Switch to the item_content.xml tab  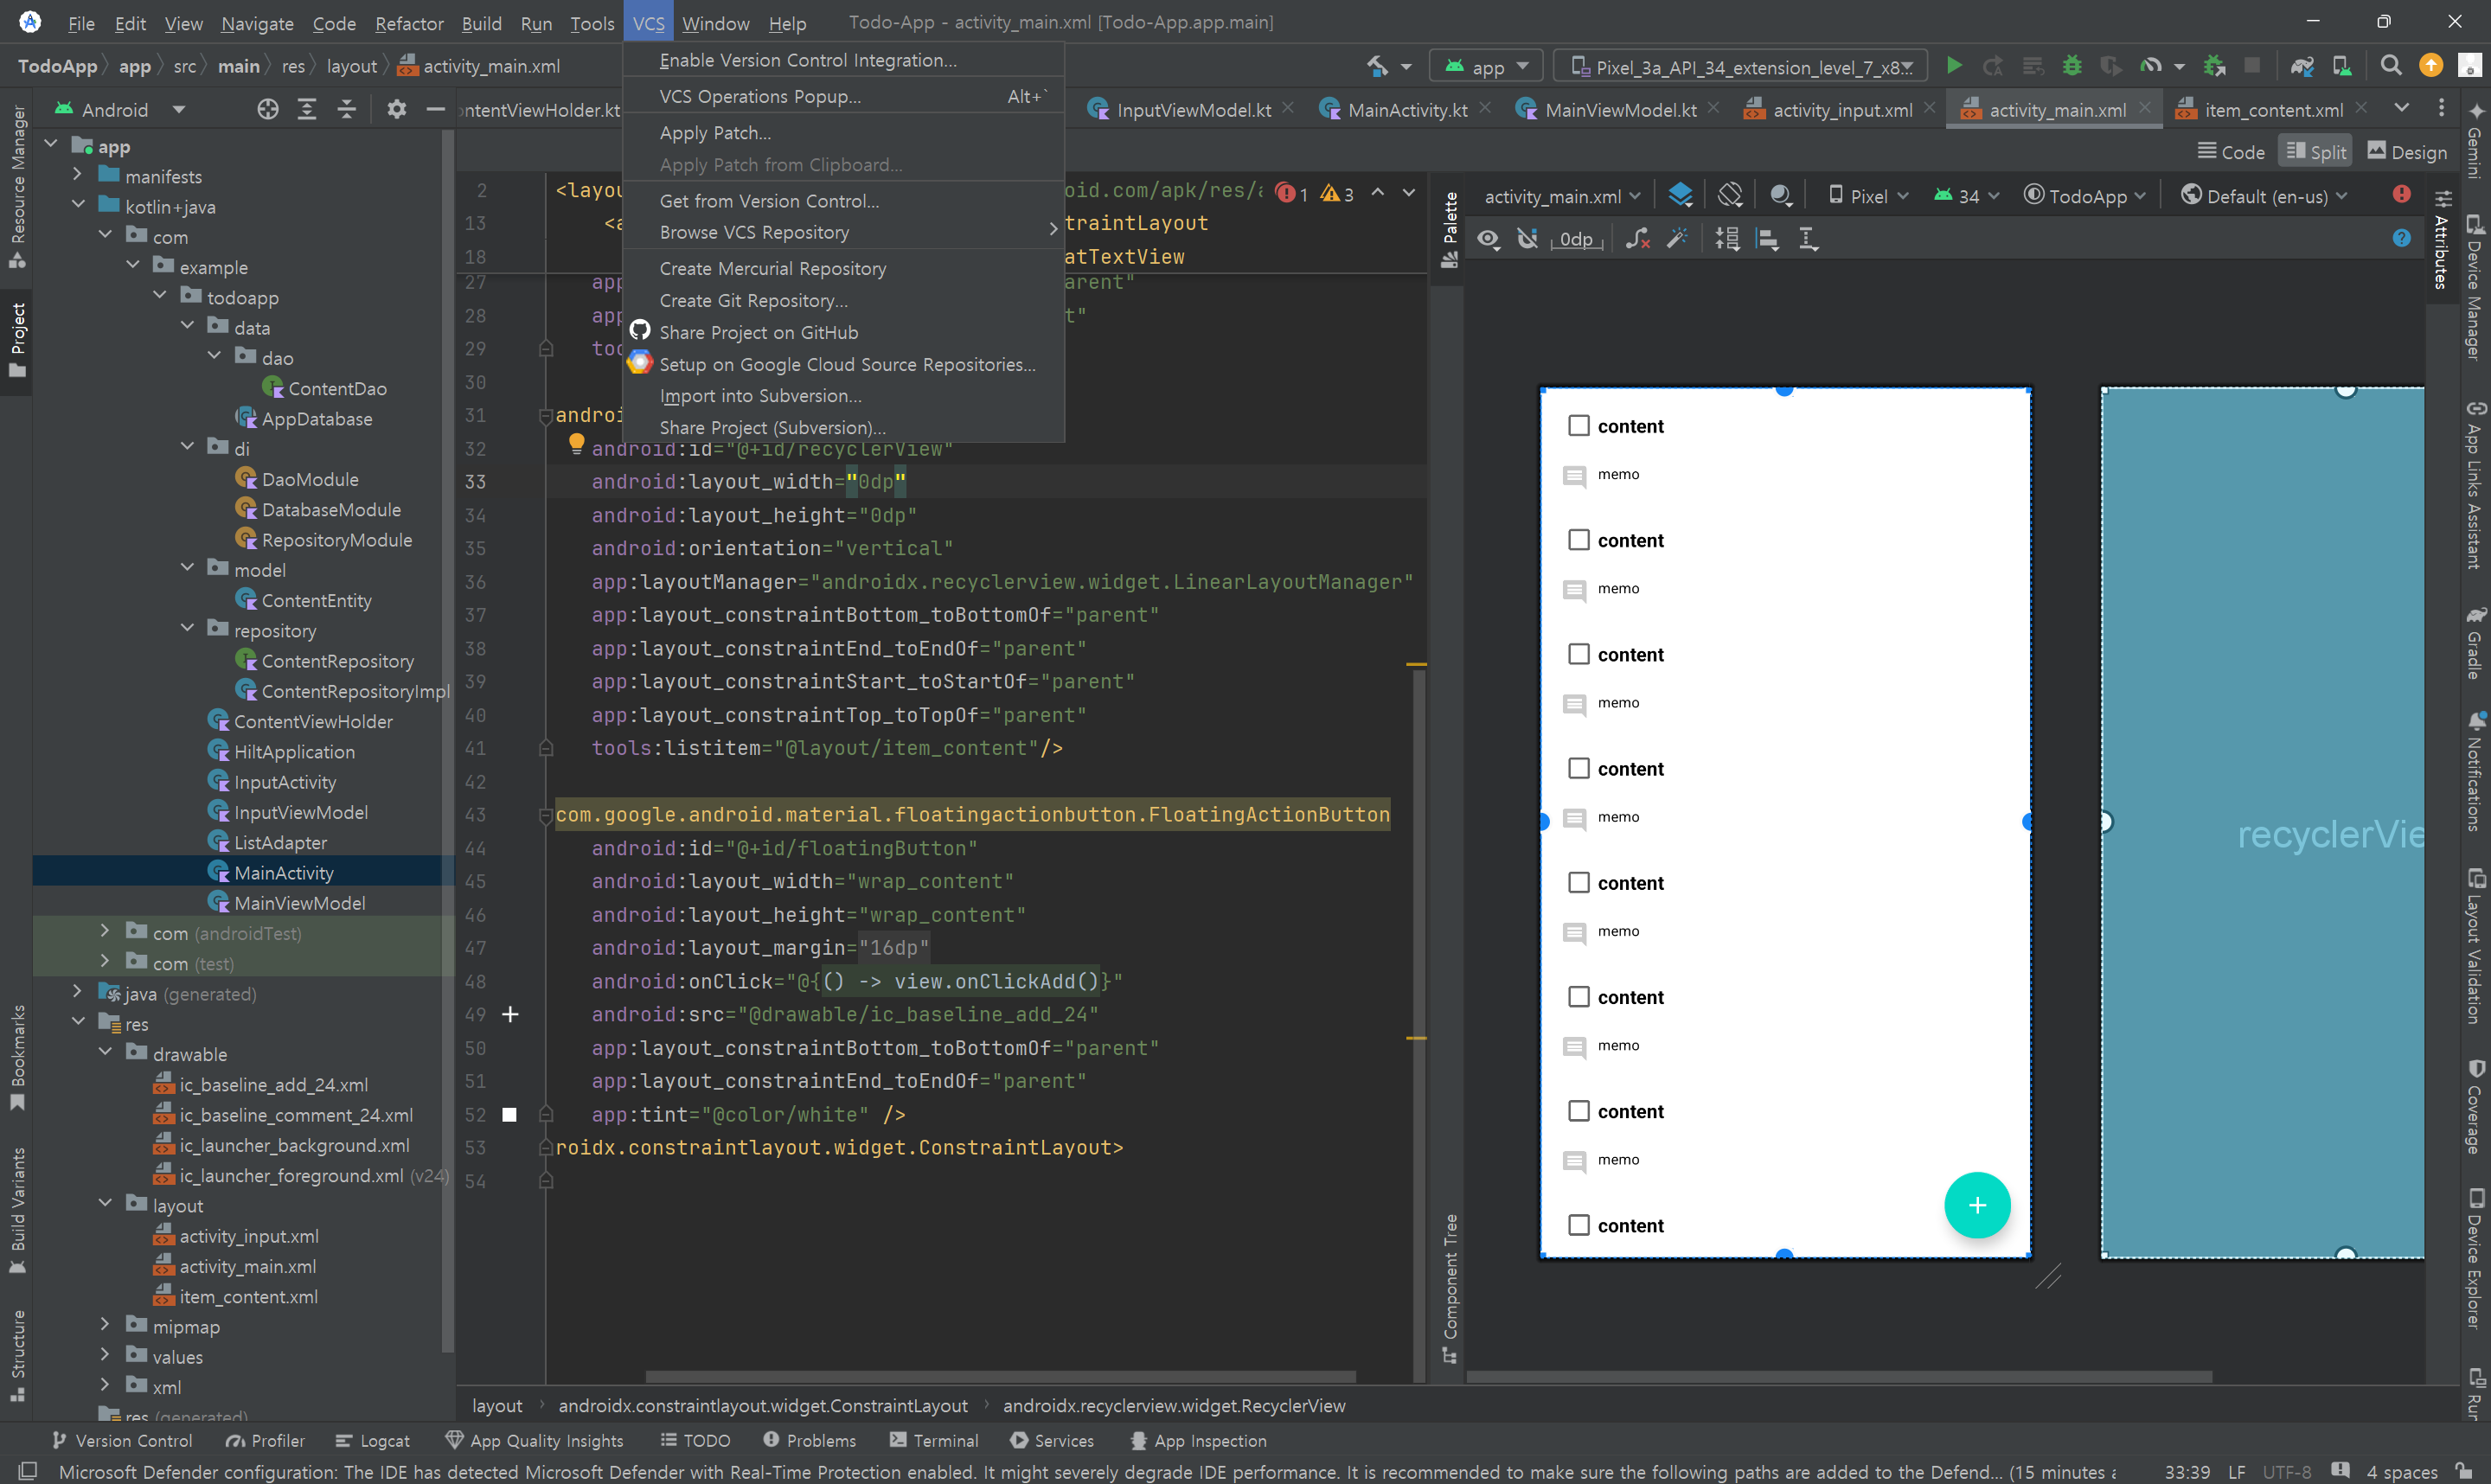pyautogui.click(x=2272, y=110)
